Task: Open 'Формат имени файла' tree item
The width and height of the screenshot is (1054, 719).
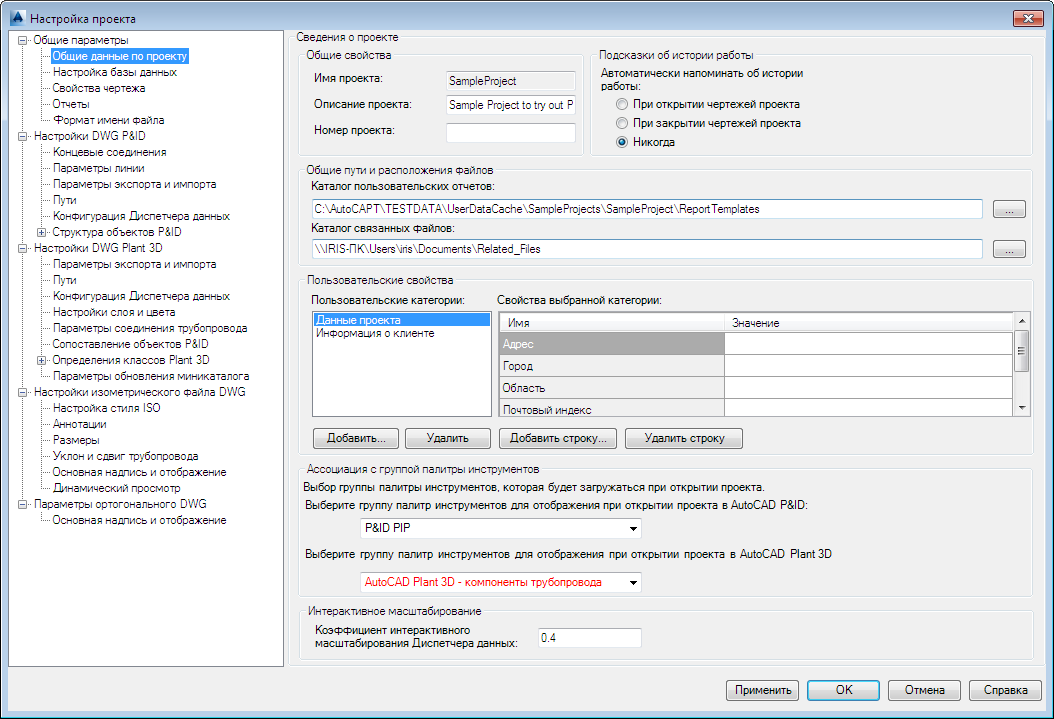Action: pyautogui.click(x=108, y=120)
